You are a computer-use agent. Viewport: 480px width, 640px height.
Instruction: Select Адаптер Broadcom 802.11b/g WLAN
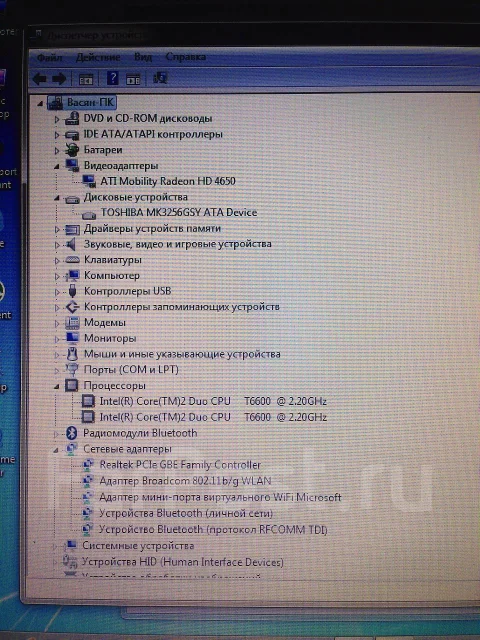pyautogui.click(x=185, y=481)
